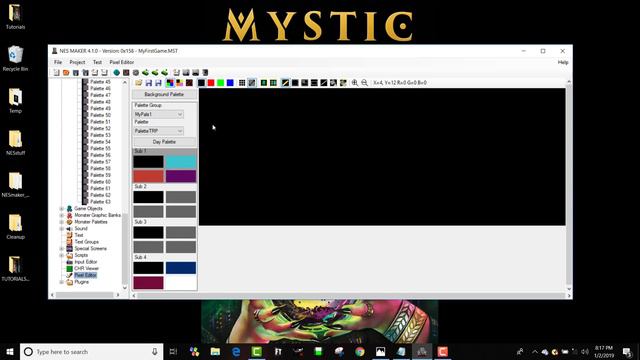
Task: Select Text Groups in the tree
Action: 86,242
